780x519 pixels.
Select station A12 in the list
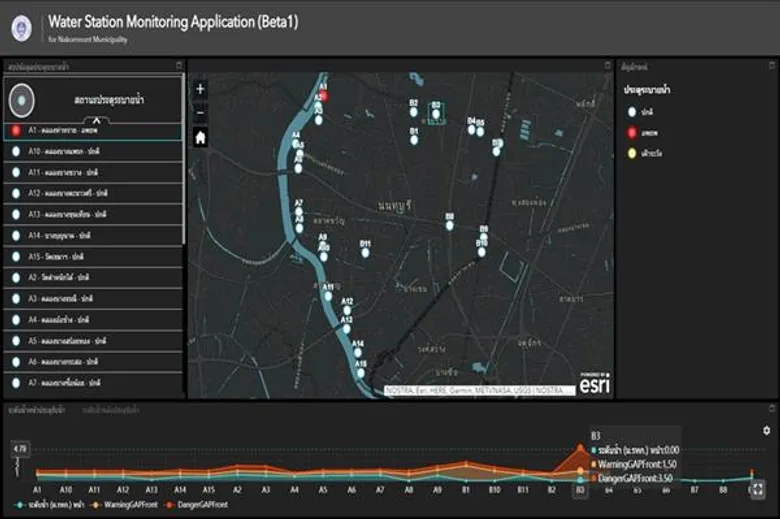coord(93,193)
